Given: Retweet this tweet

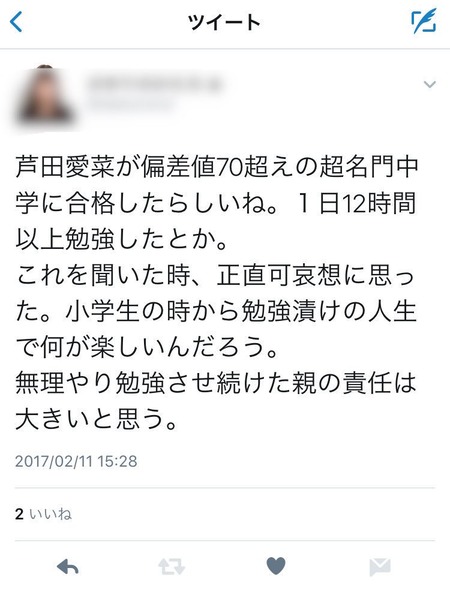Looking at the screenshot, I should 171,566.
